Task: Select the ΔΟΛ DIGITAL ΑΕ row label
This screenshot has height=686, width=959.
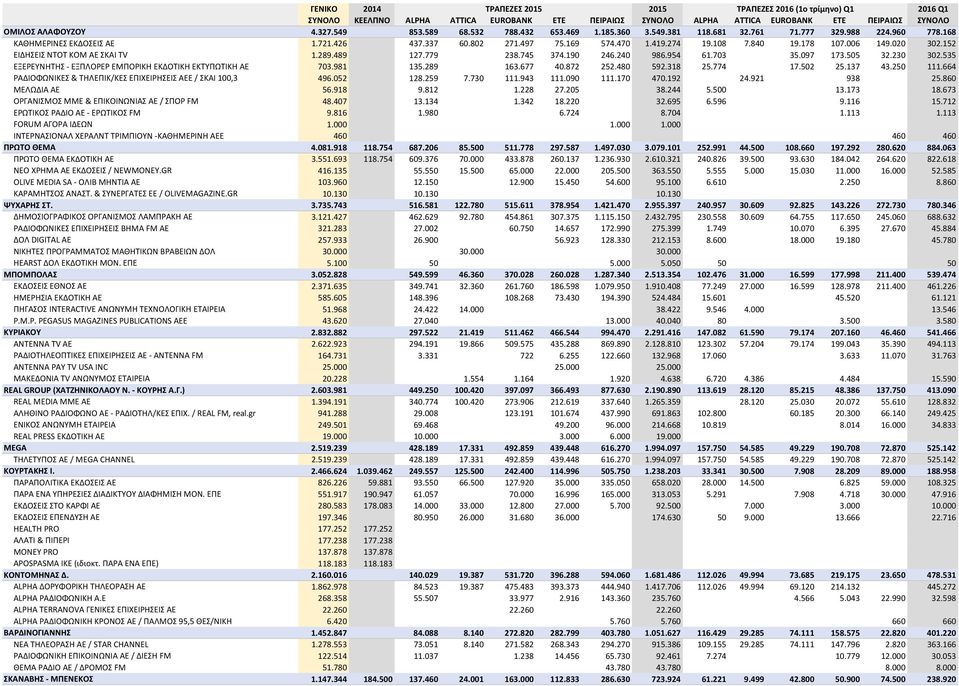Action: tap(42, 240)
